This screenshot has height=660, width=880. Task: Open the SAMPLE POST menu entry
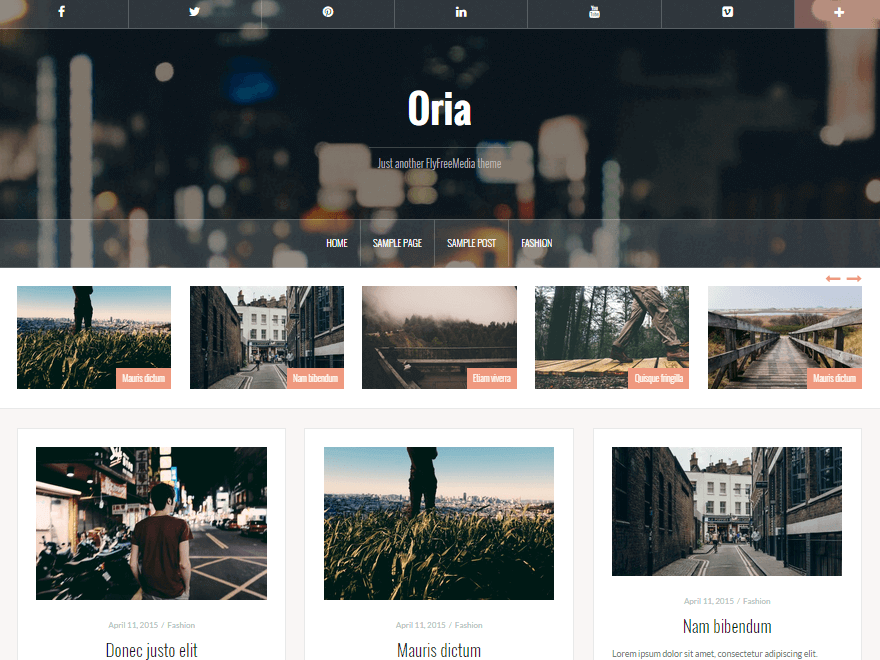point(471,243)
